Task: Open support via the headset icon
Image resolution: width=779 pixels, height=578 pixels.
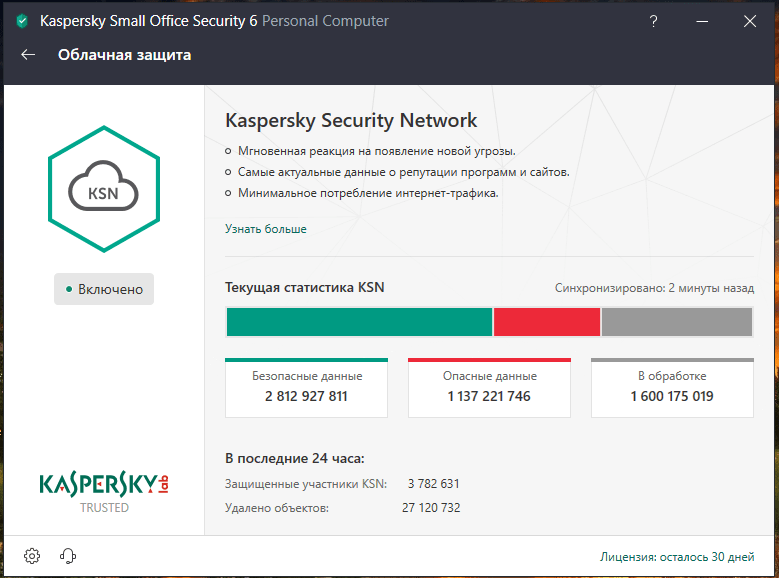Action: tap(68, 556)
